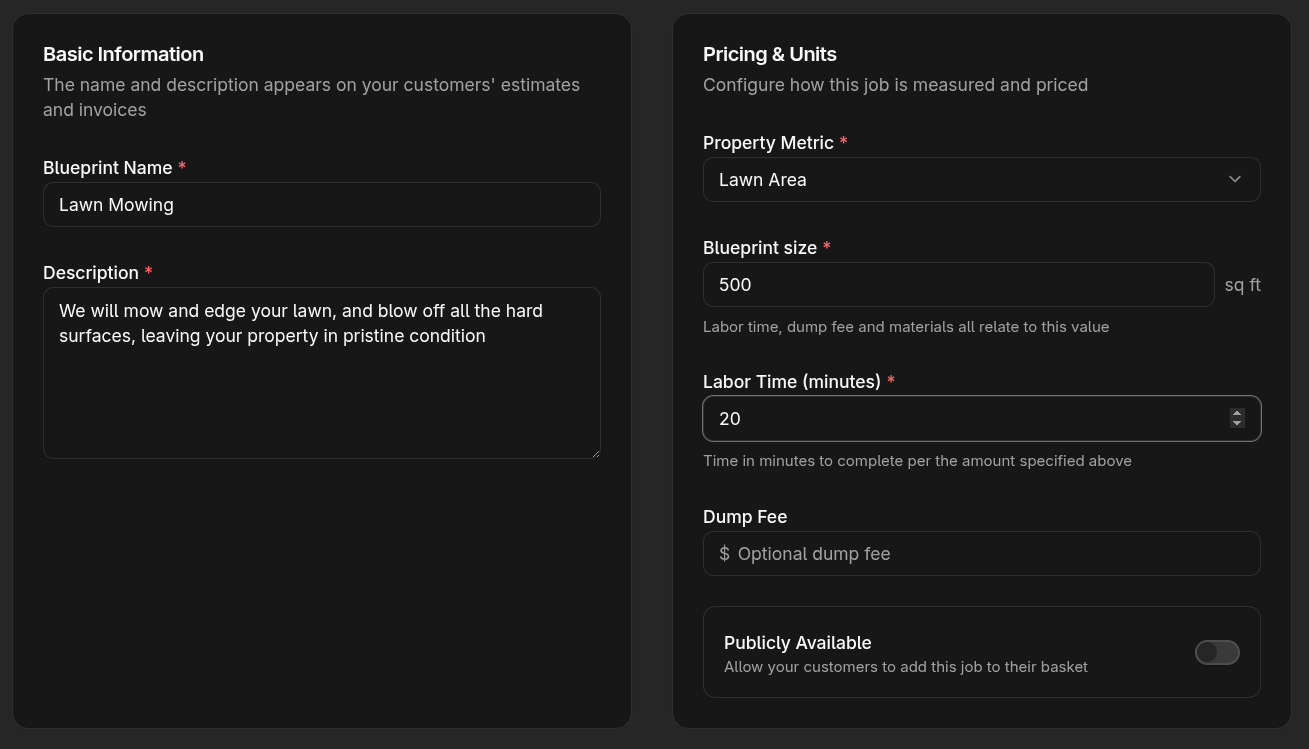
Task: Click the sq ft unit text
Action: pos(1242,285)
